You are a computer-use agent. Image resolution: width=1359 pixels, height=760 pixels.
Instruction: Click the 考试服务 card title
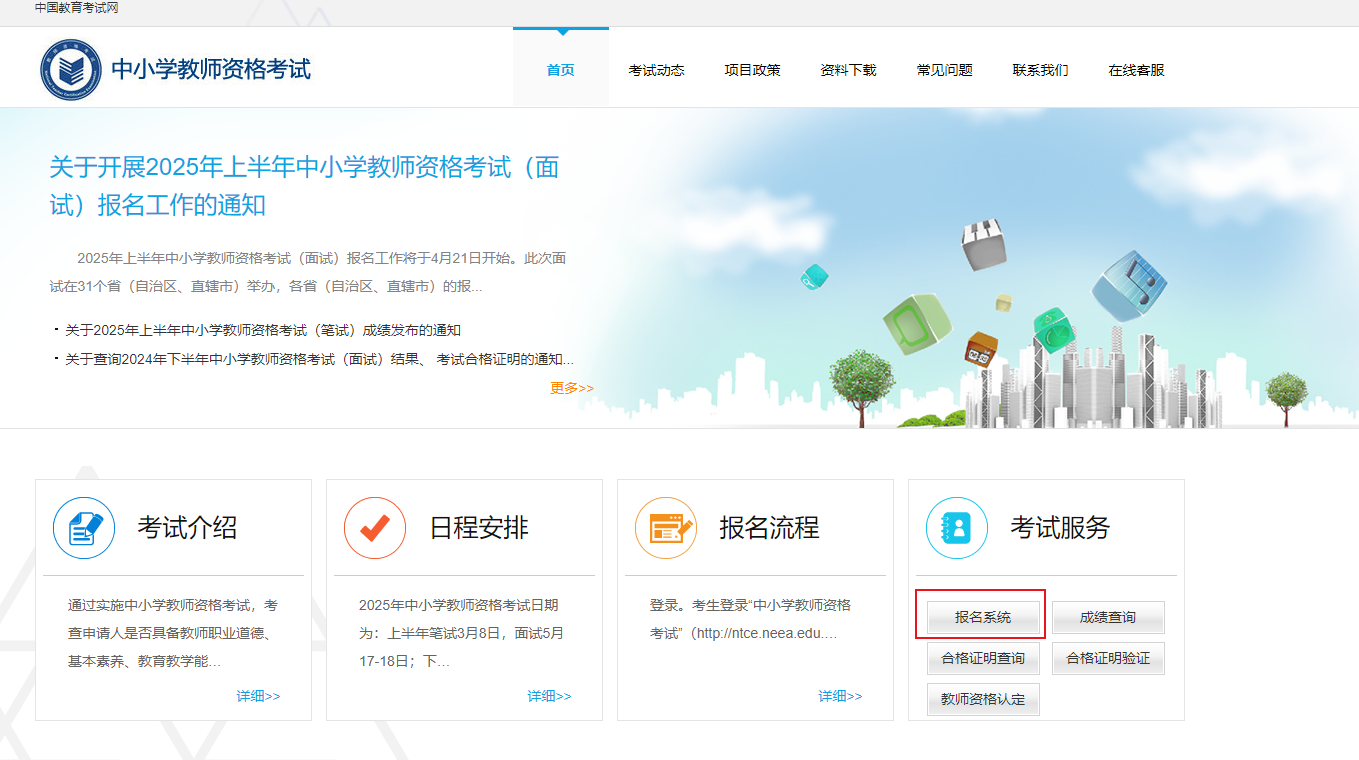(x=1060, y=528)
